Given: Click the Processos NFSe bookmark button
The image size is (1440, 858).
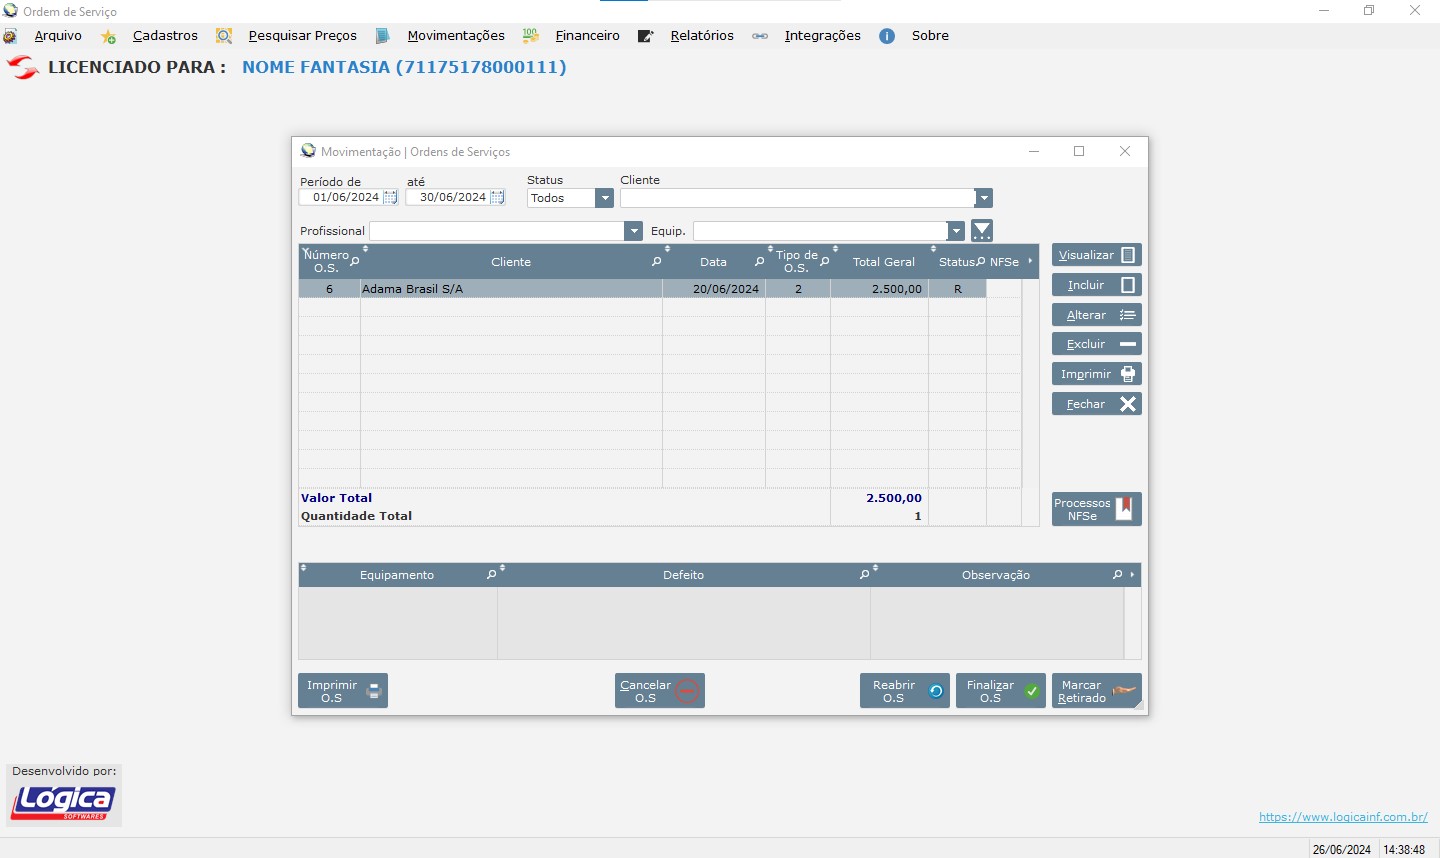Looking at the screenshot, I should coord(1096,509).
